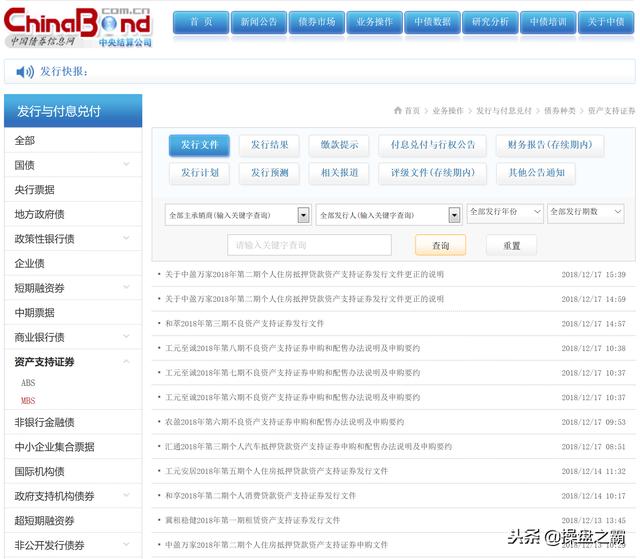Select the ABS sub-item
The height and width of the screenshot is (559, 640).
pyautogui.click(x=28, y=383)
